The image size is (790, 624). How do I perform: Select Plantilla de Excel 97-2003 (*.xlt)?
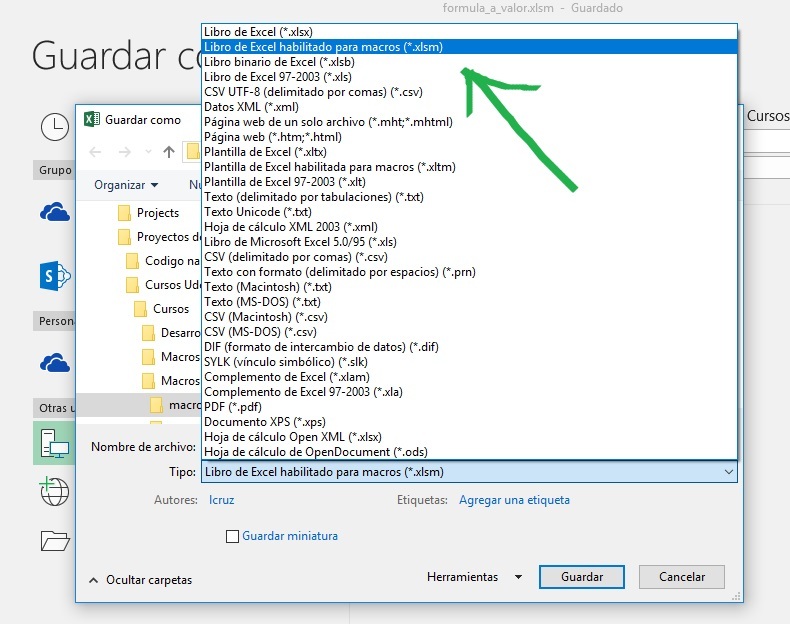(469, 182)
